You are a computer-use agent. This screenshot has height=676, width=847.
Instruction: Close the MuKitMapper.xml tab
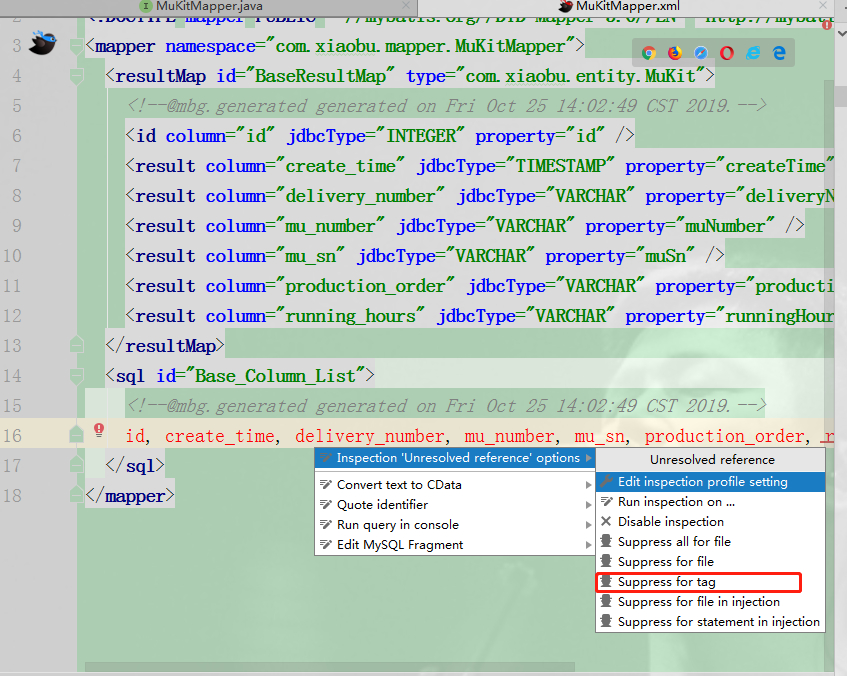pos(823,5)
